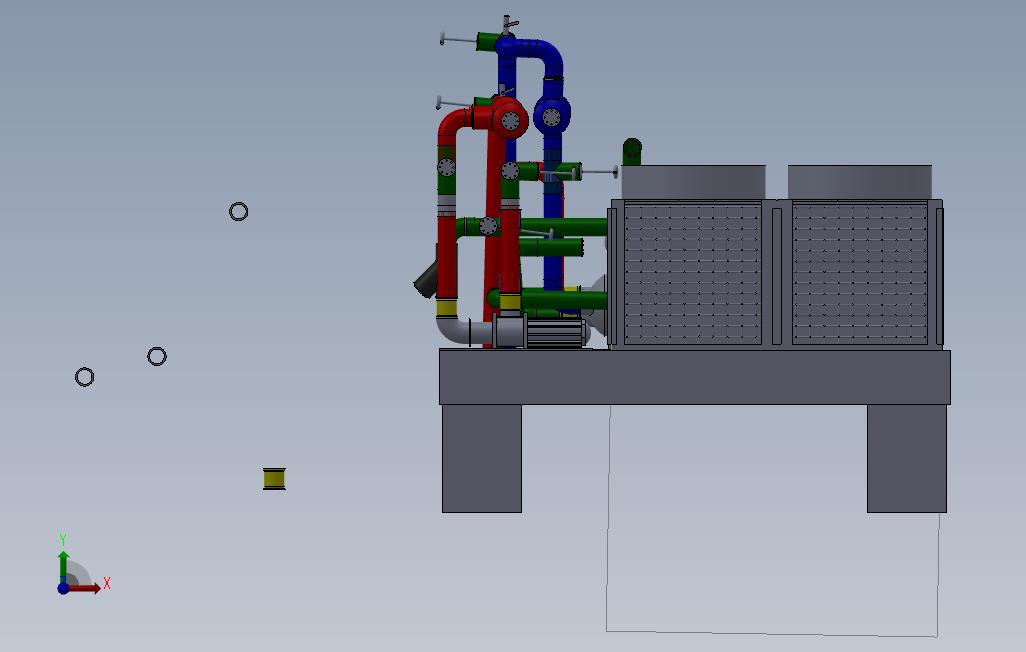Select the red pump casing

509,119
